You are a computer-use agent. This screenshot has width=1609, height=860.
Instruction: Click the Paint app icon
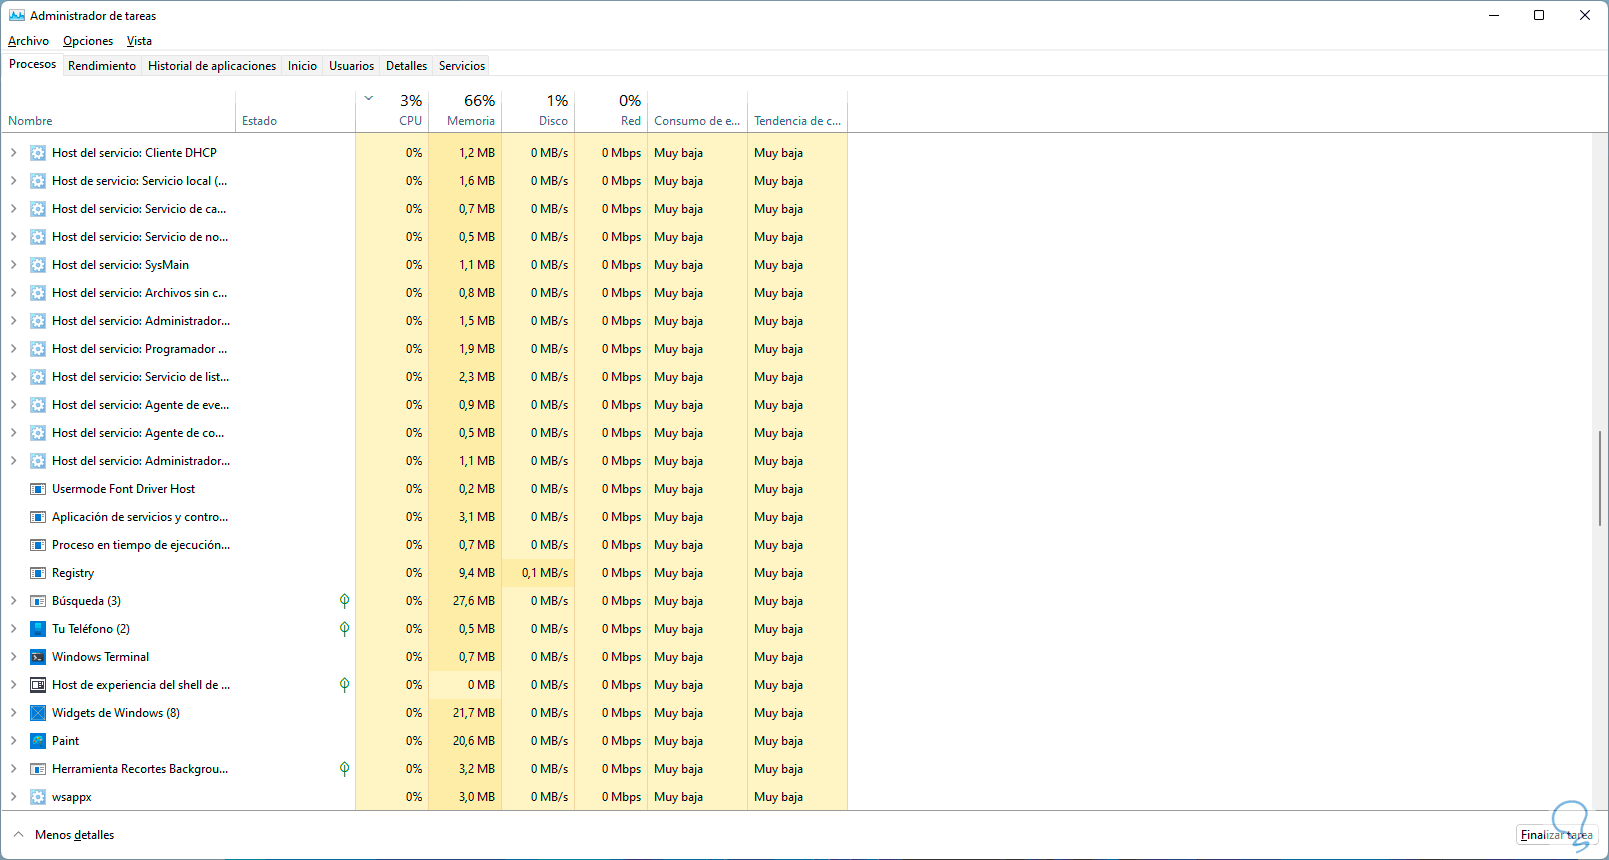(38, 741)
